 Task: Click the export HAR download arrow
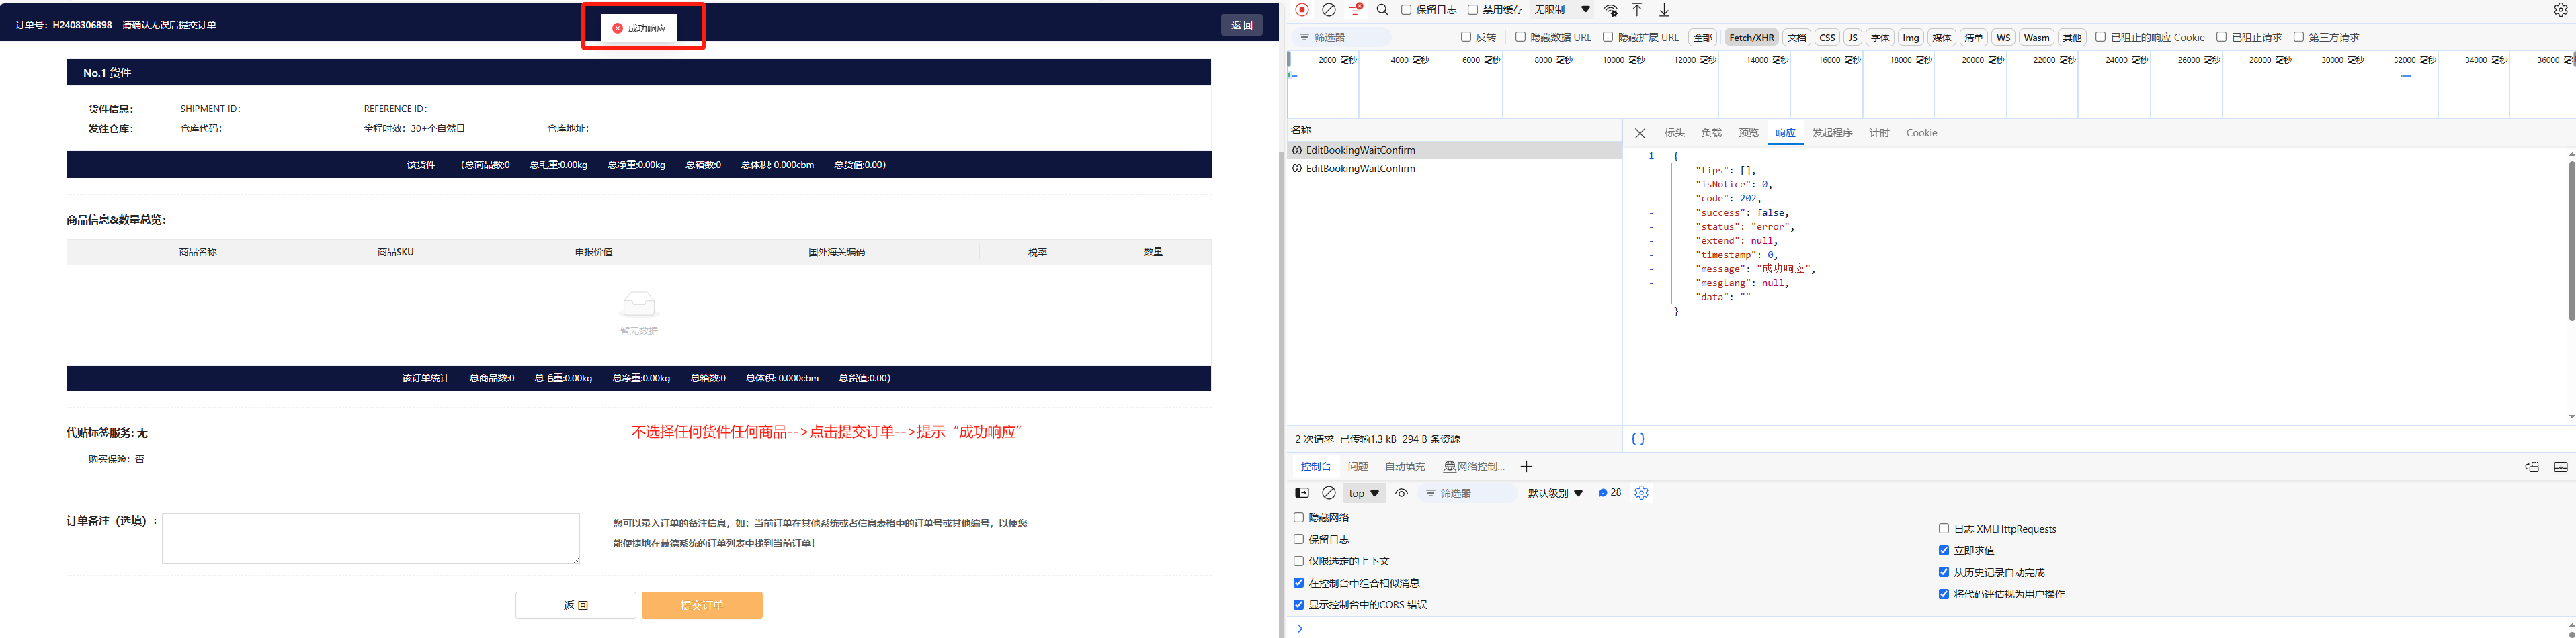[x=1664, y=10]
